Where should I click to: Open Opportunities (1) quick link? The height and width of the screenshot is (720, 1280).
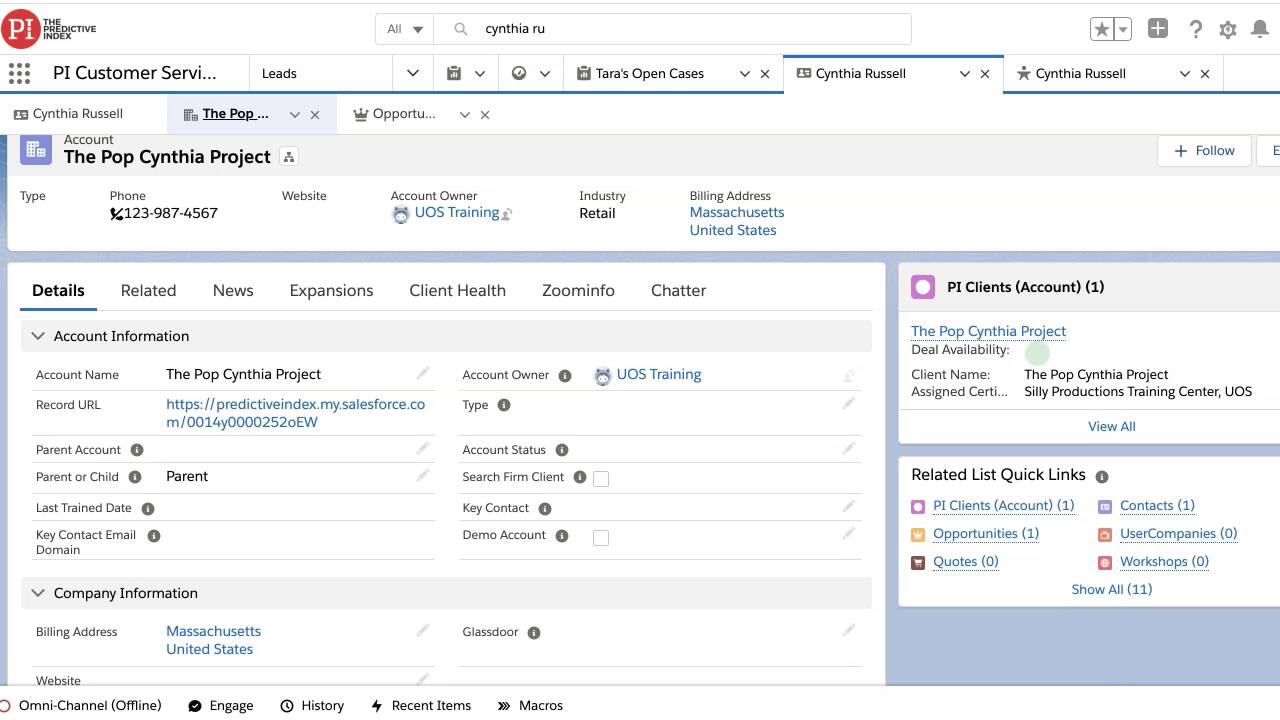click(x=986, y=533)
